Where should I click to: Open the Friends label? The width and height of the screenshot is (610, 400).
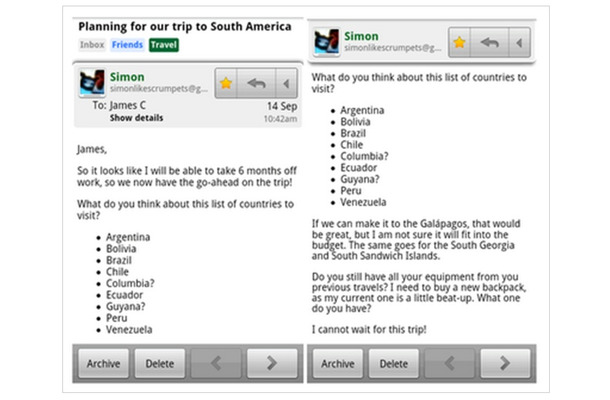point(127,45)
